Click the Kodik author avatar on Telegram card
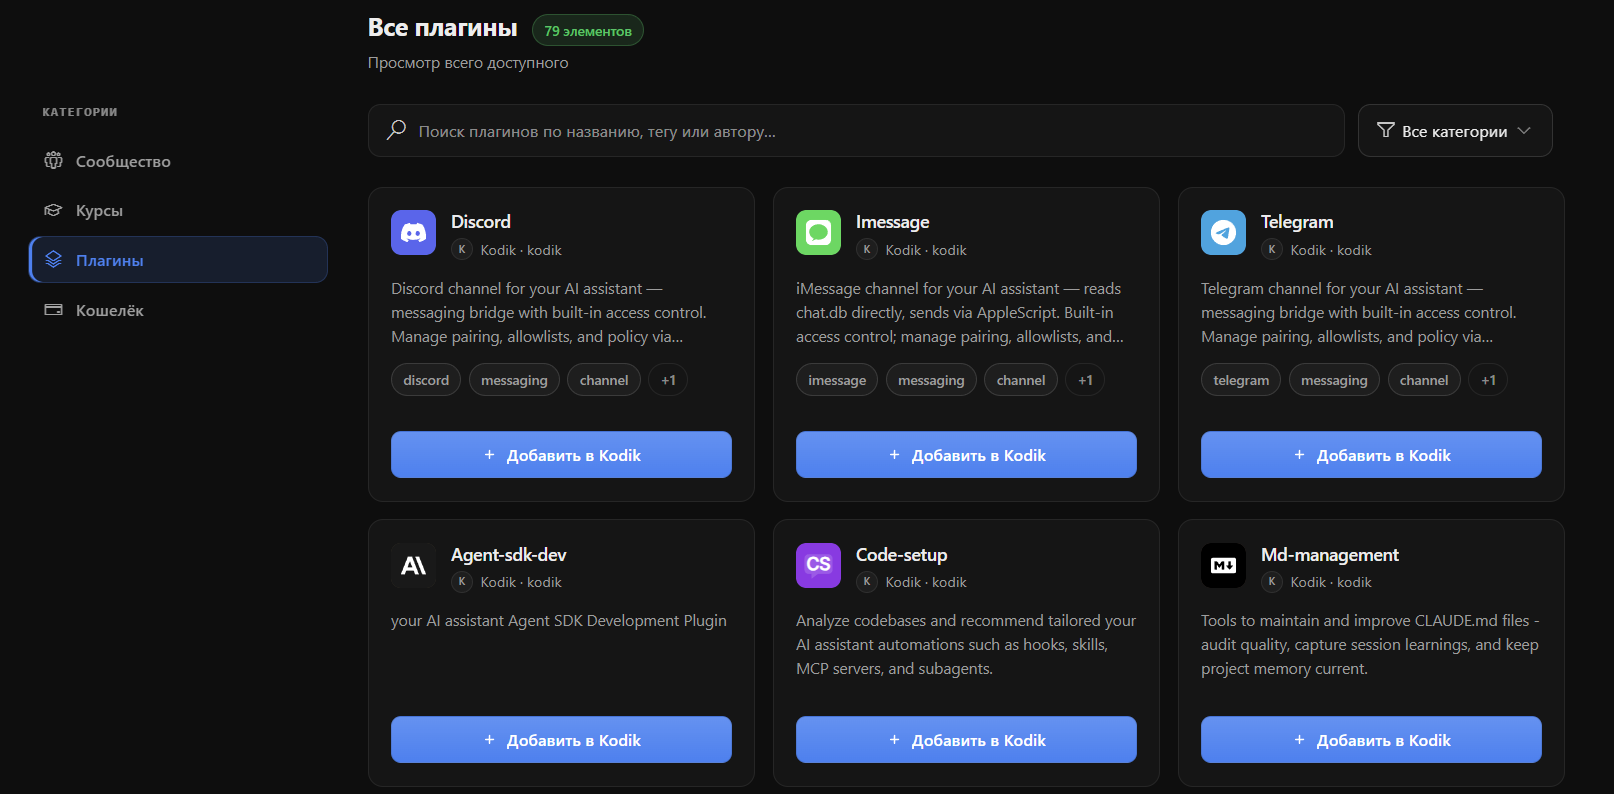This screenshot has height=794, width=1614. coord(1272,250)
